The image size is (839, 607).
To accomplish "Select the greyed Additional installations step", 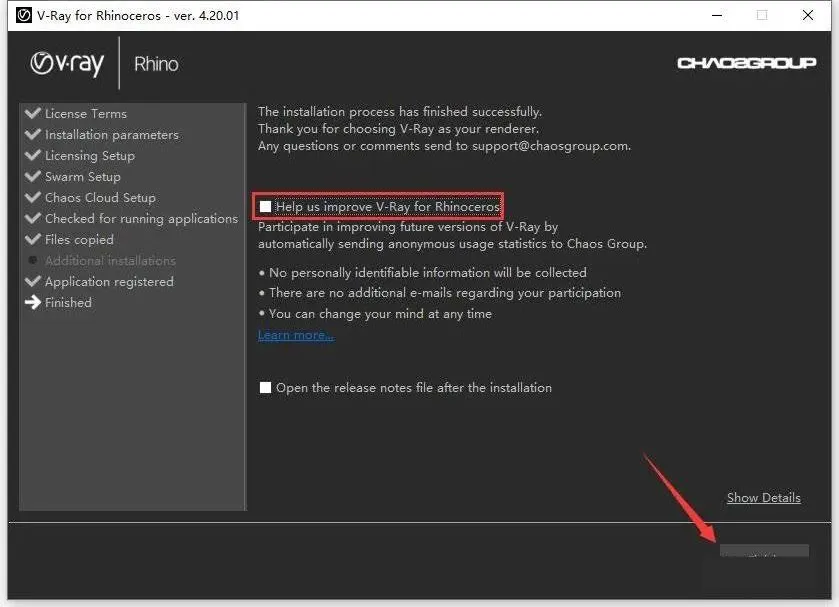I will 110,261.
